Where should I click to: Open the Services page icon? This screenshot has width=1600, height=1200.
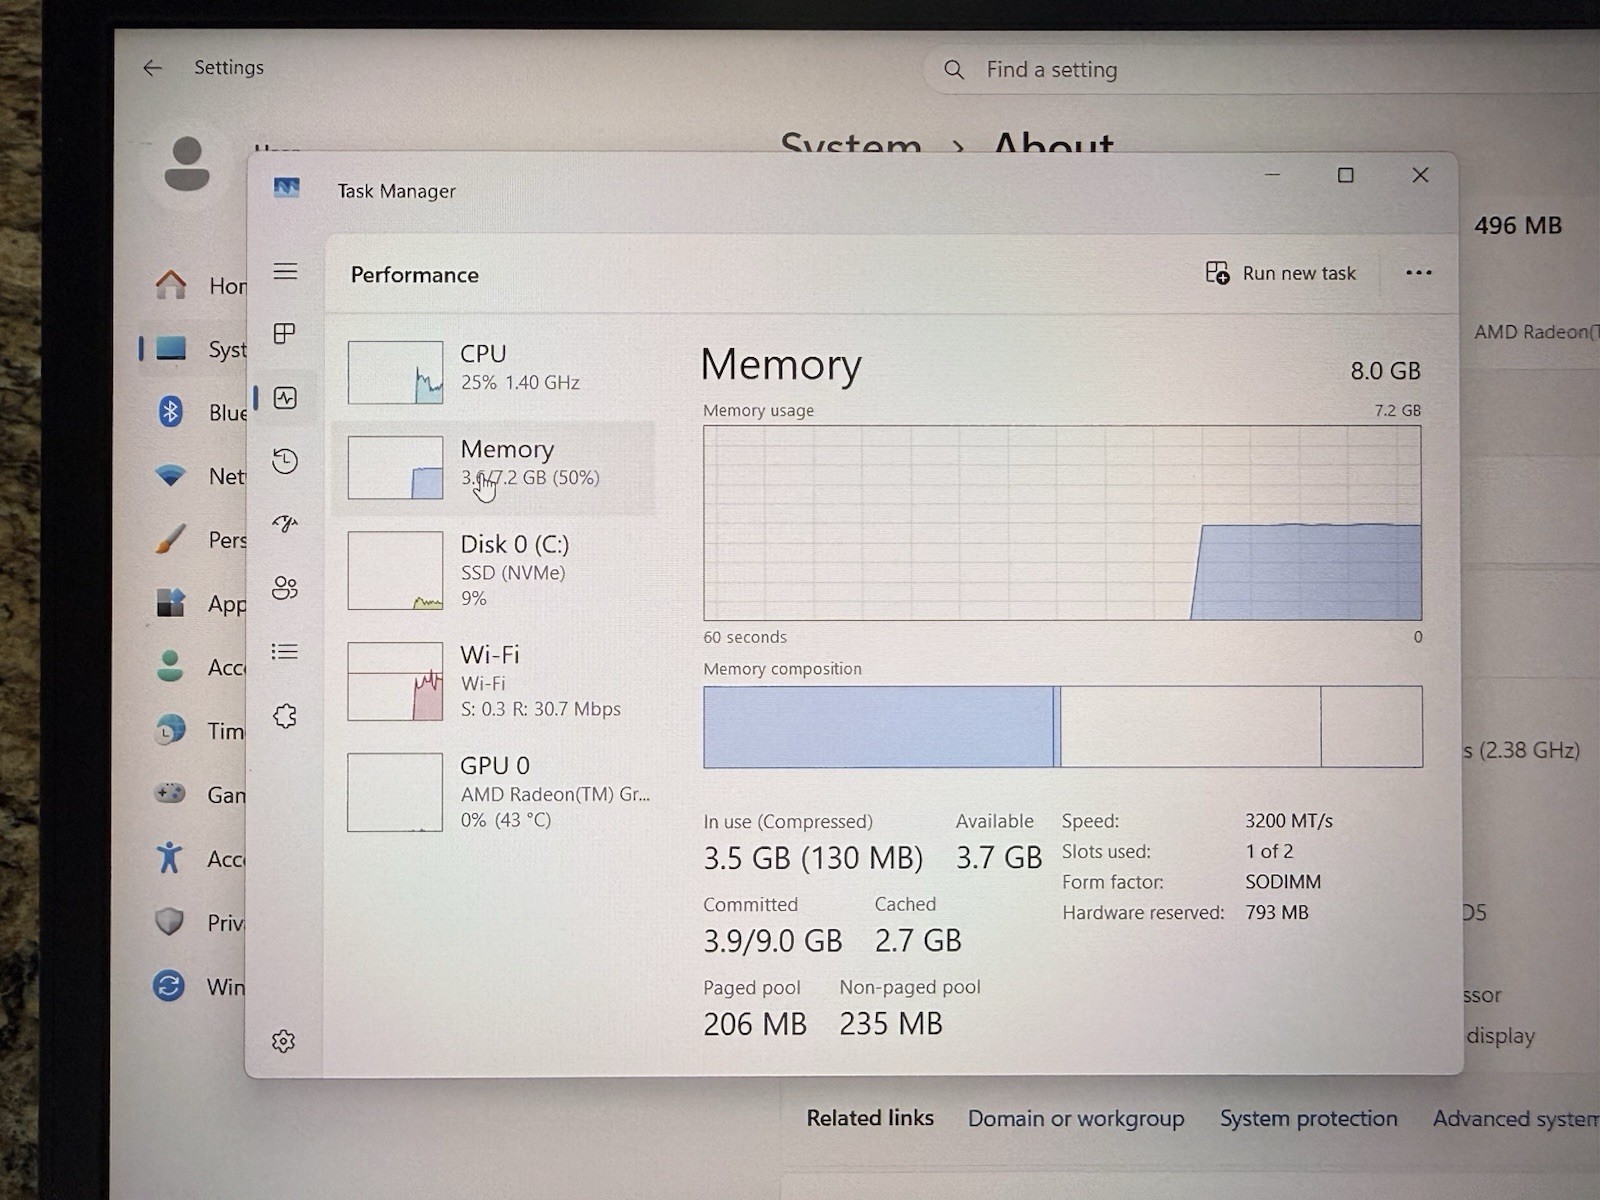(x=285, y=716)
